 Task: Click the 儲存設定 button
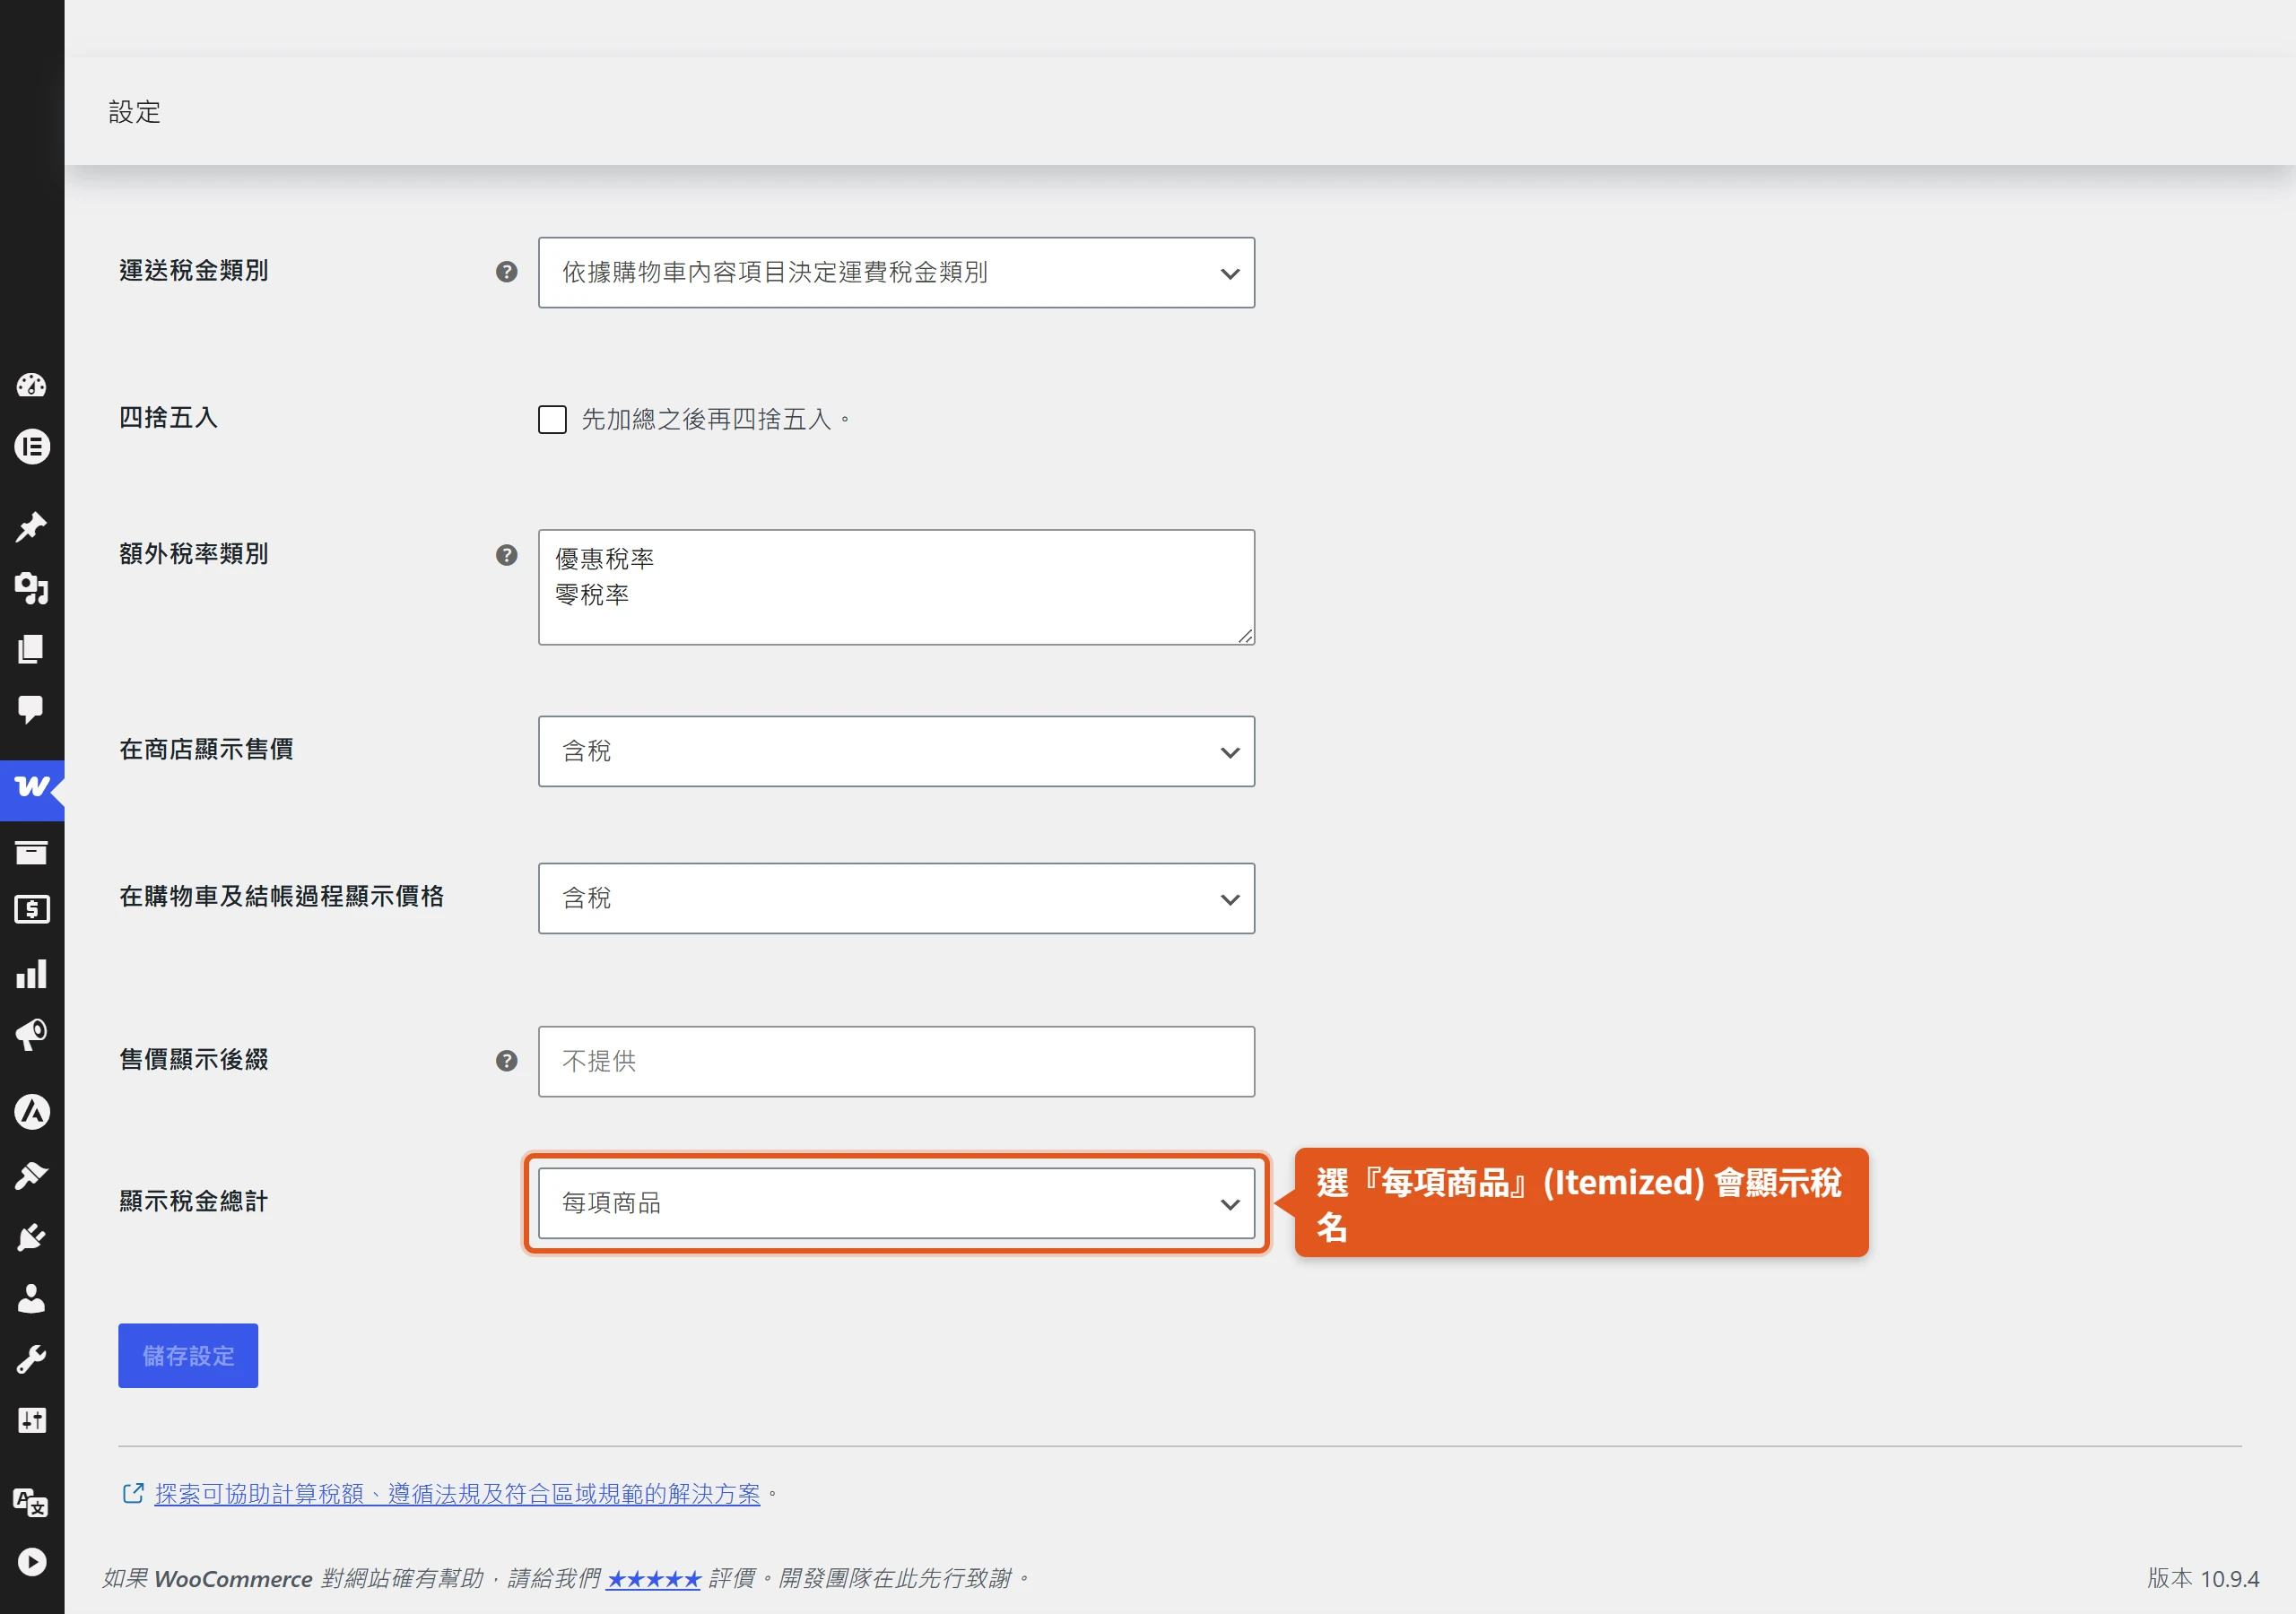pos(188,1356)
